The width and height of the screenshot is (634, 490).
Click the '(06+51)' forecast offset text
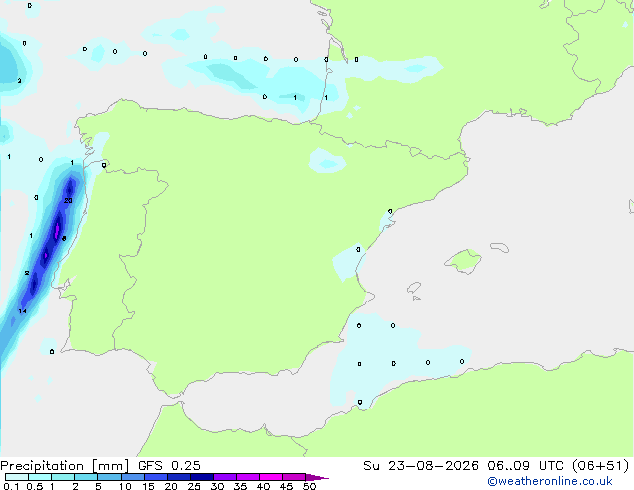(601, 466)
